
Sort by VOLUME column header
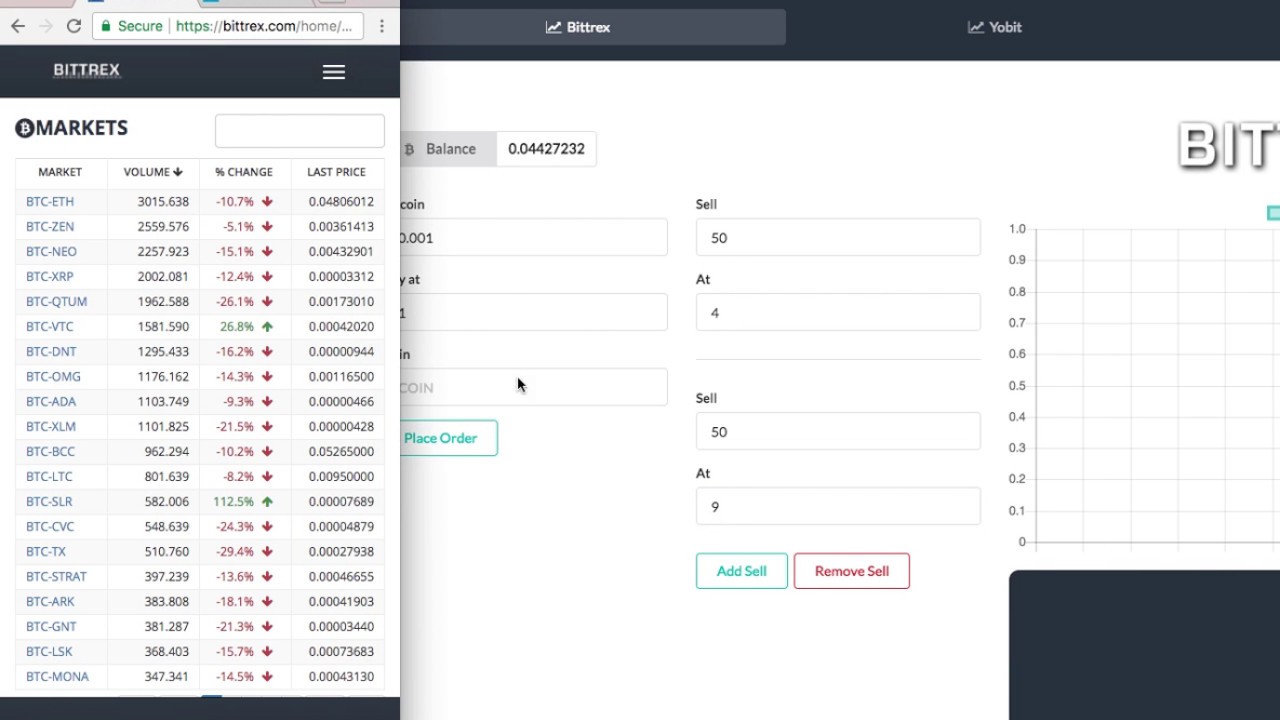153,172
